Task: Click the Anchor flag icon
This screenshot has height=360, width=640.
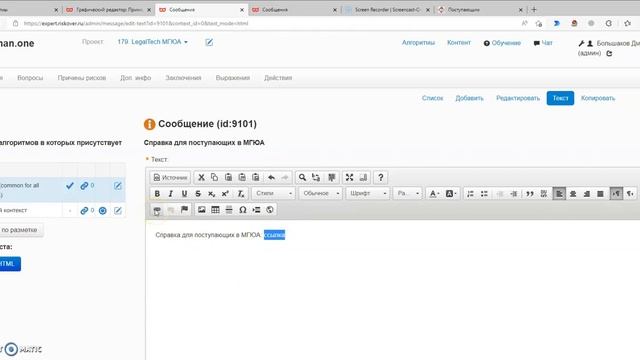Action: 184,210
